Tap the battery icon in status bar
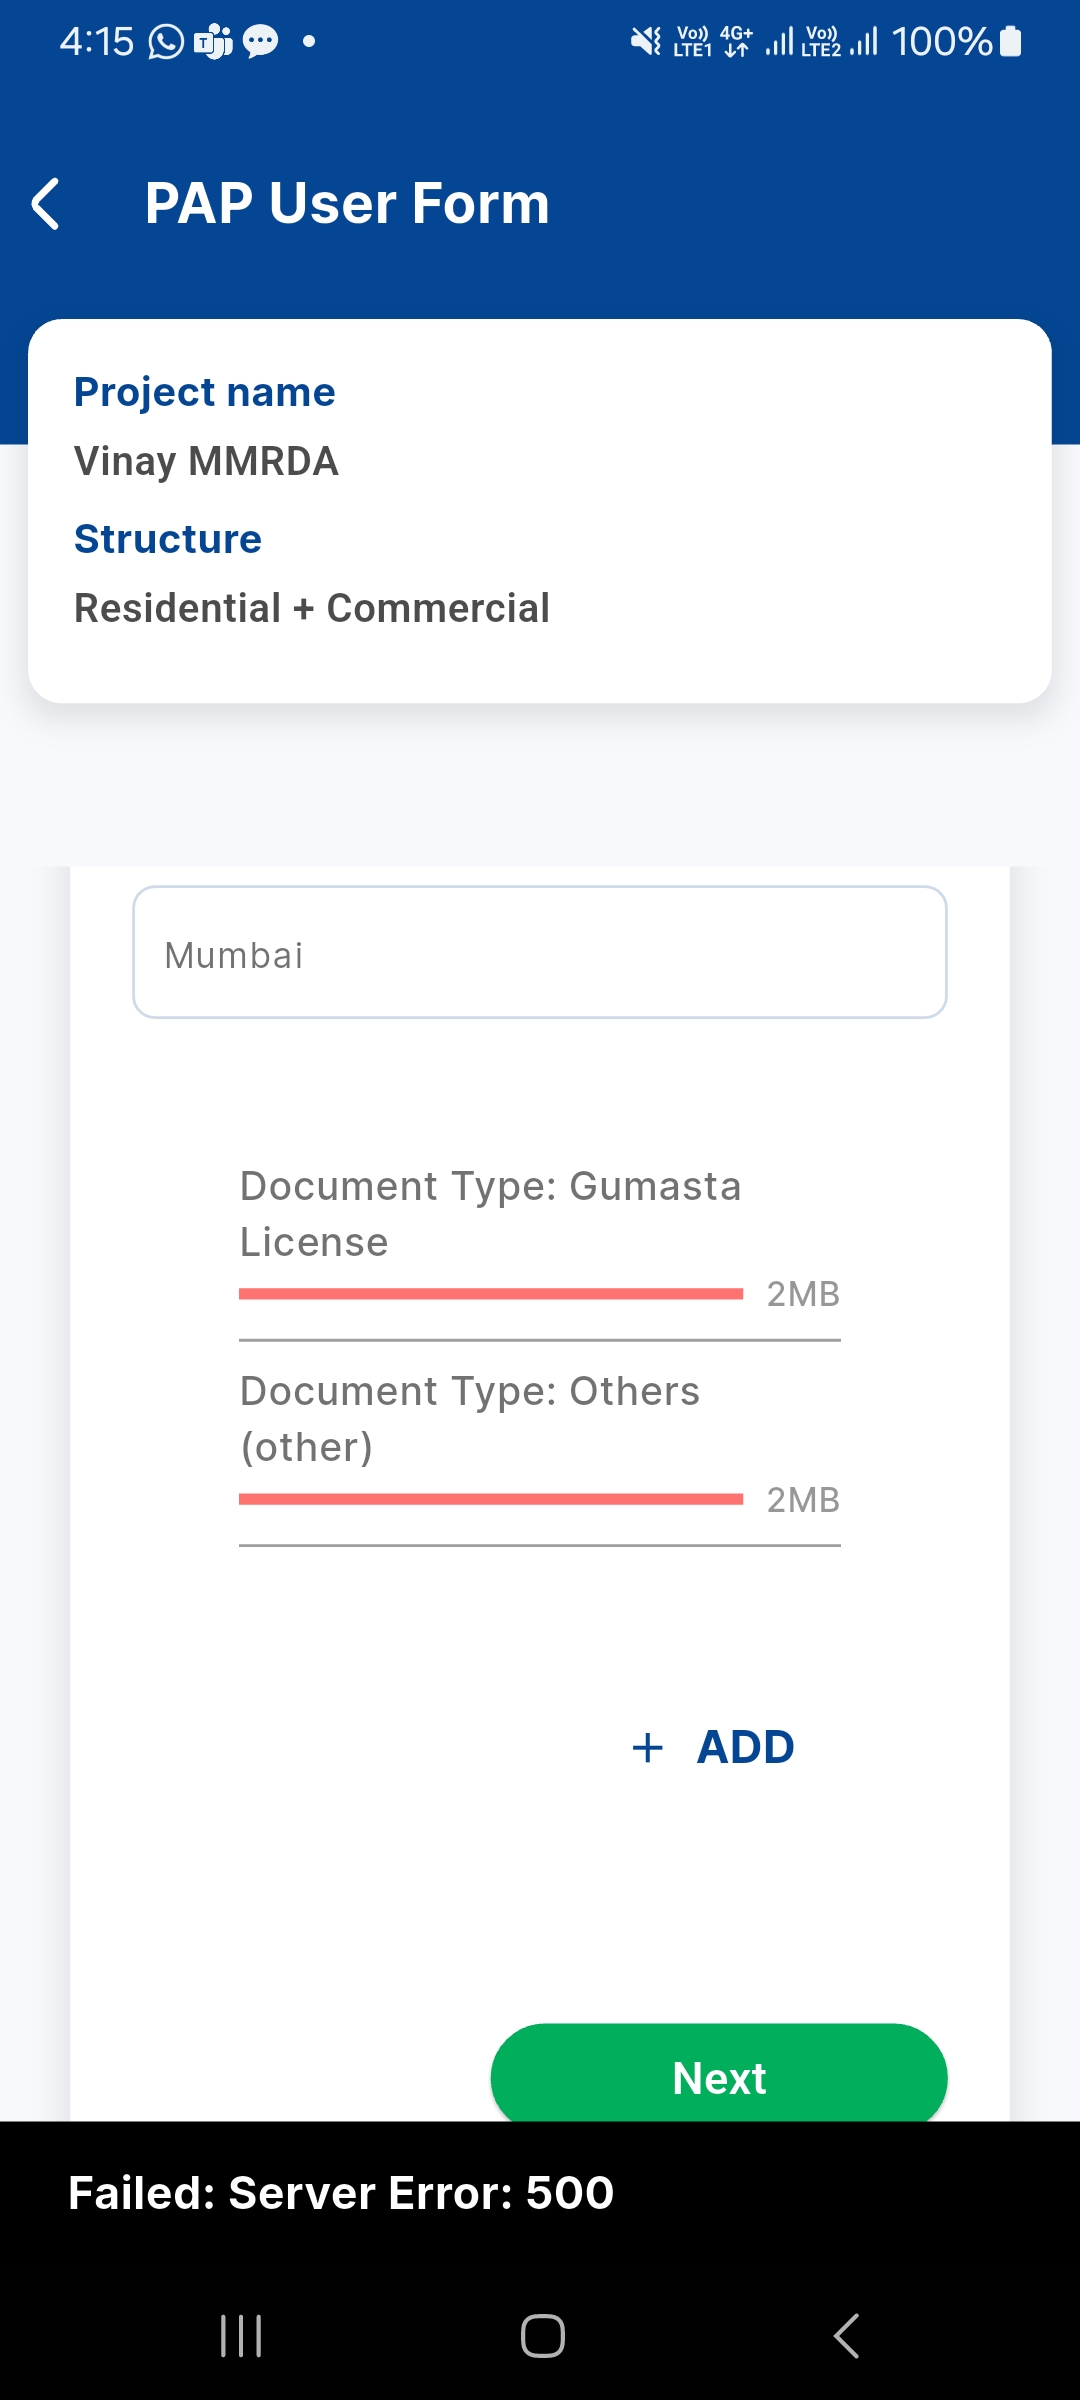 pos(1011,42)
